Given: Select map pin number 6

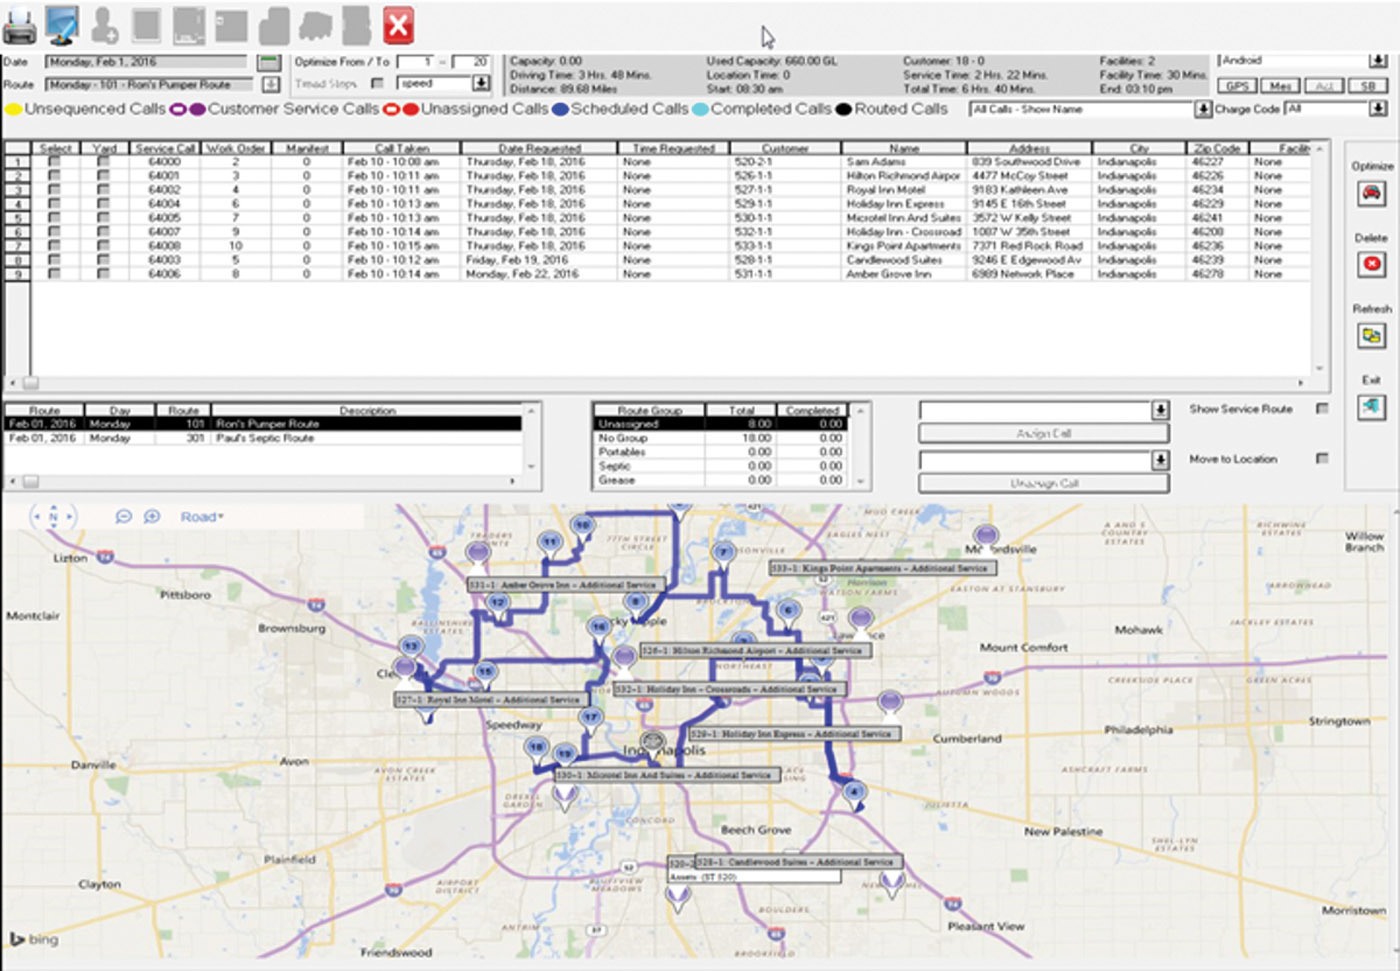Looking at the screenshot, I should coord(788,611).
